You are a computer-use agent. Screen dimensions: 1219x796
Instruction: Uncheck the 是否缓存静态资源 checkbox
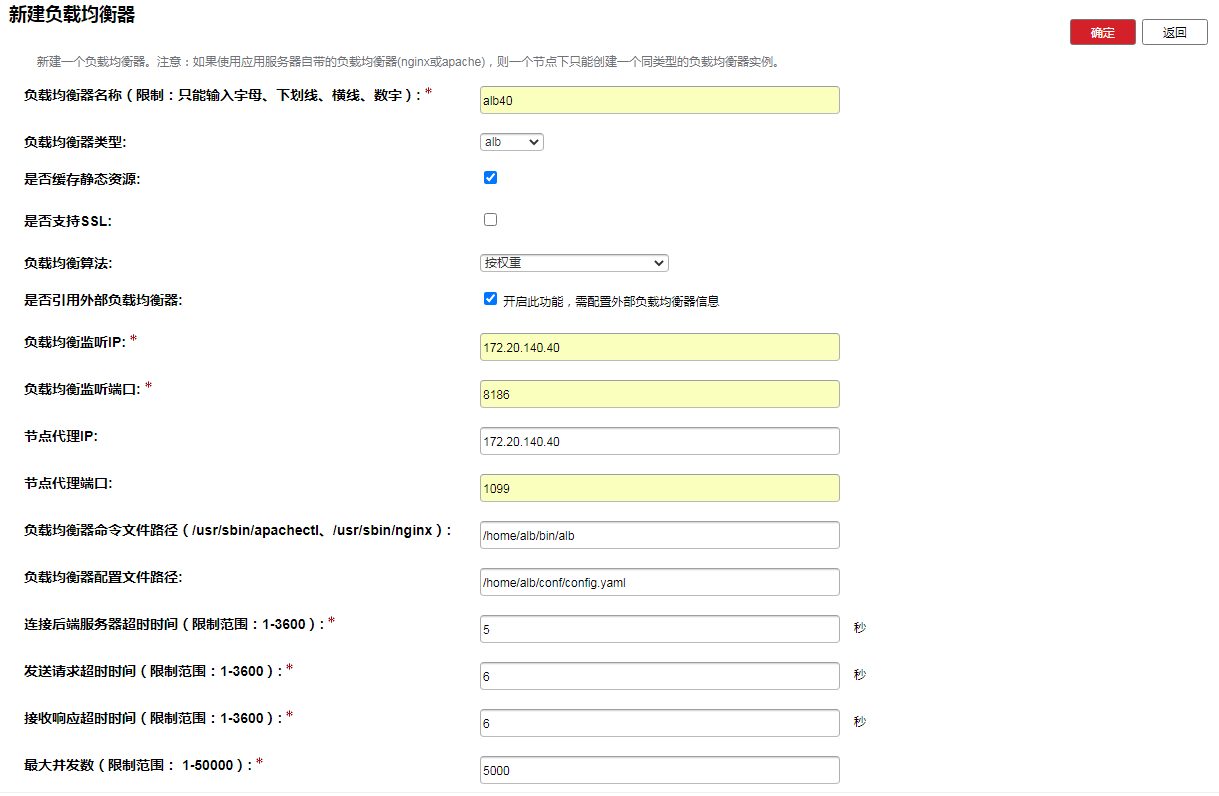coord(490,178)
